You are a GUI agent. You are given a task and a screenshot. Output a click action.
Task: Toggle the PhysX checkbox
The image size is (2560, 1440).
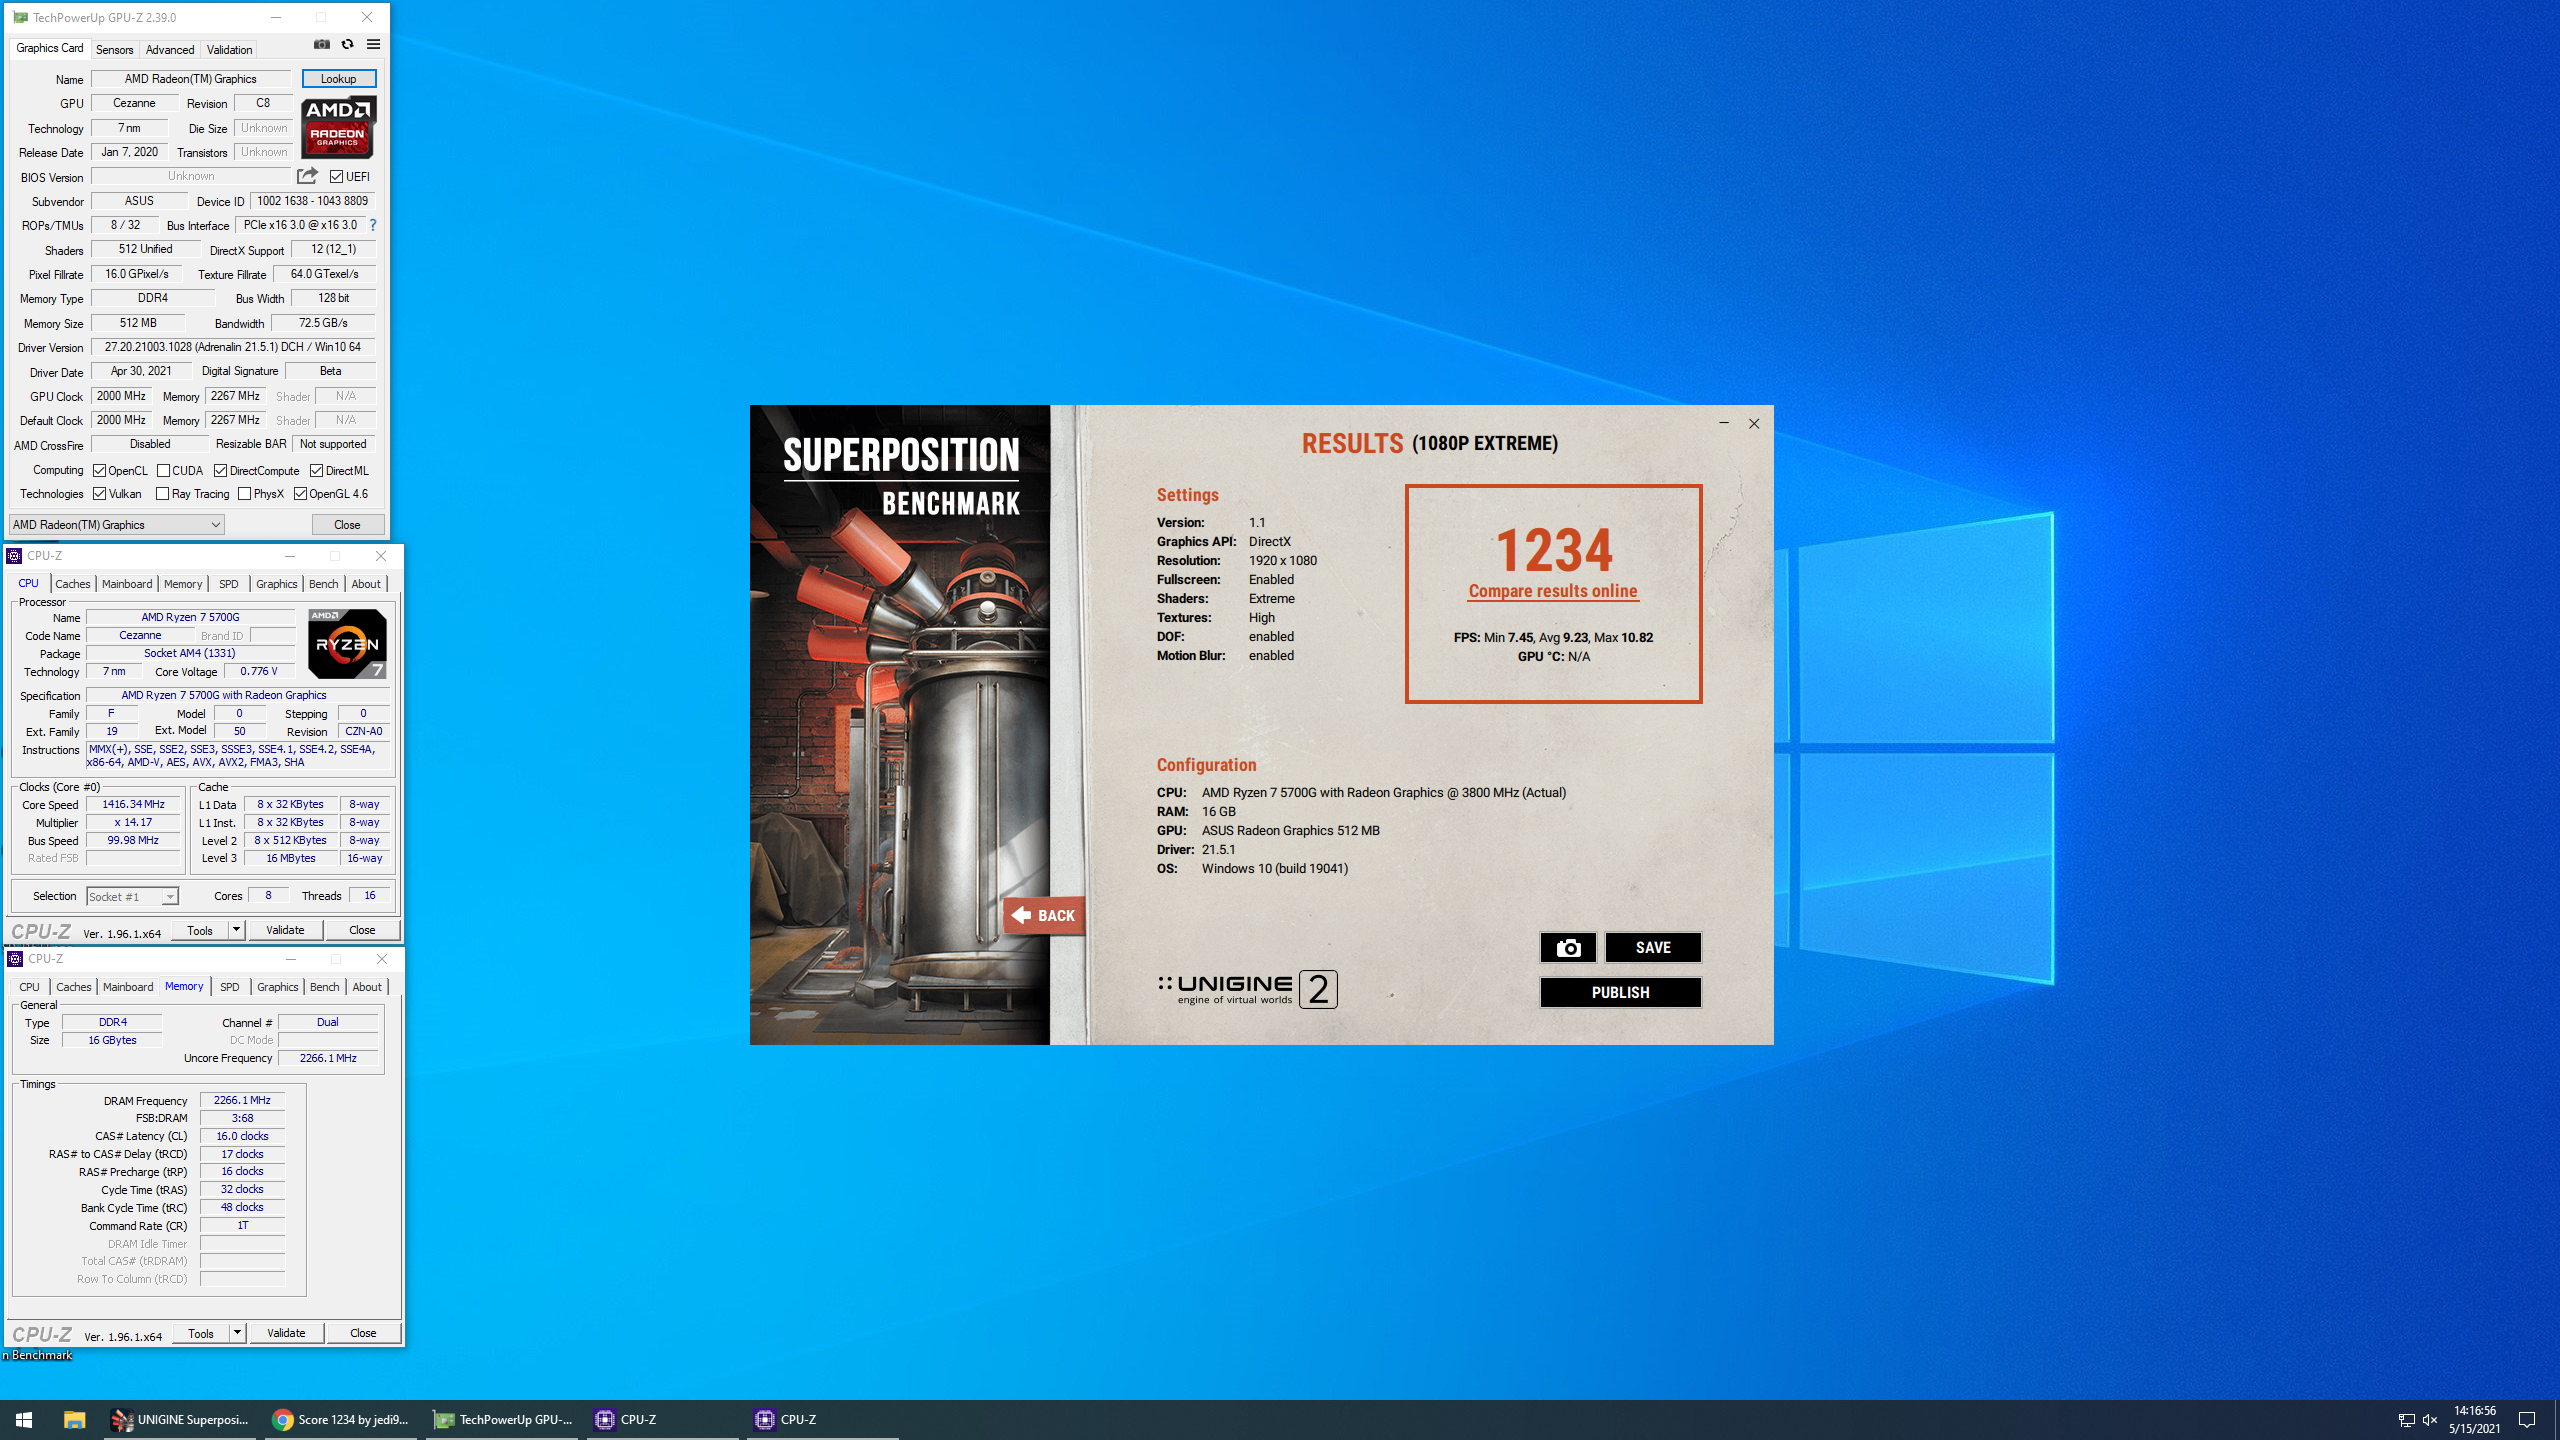[x=245, y=494]
